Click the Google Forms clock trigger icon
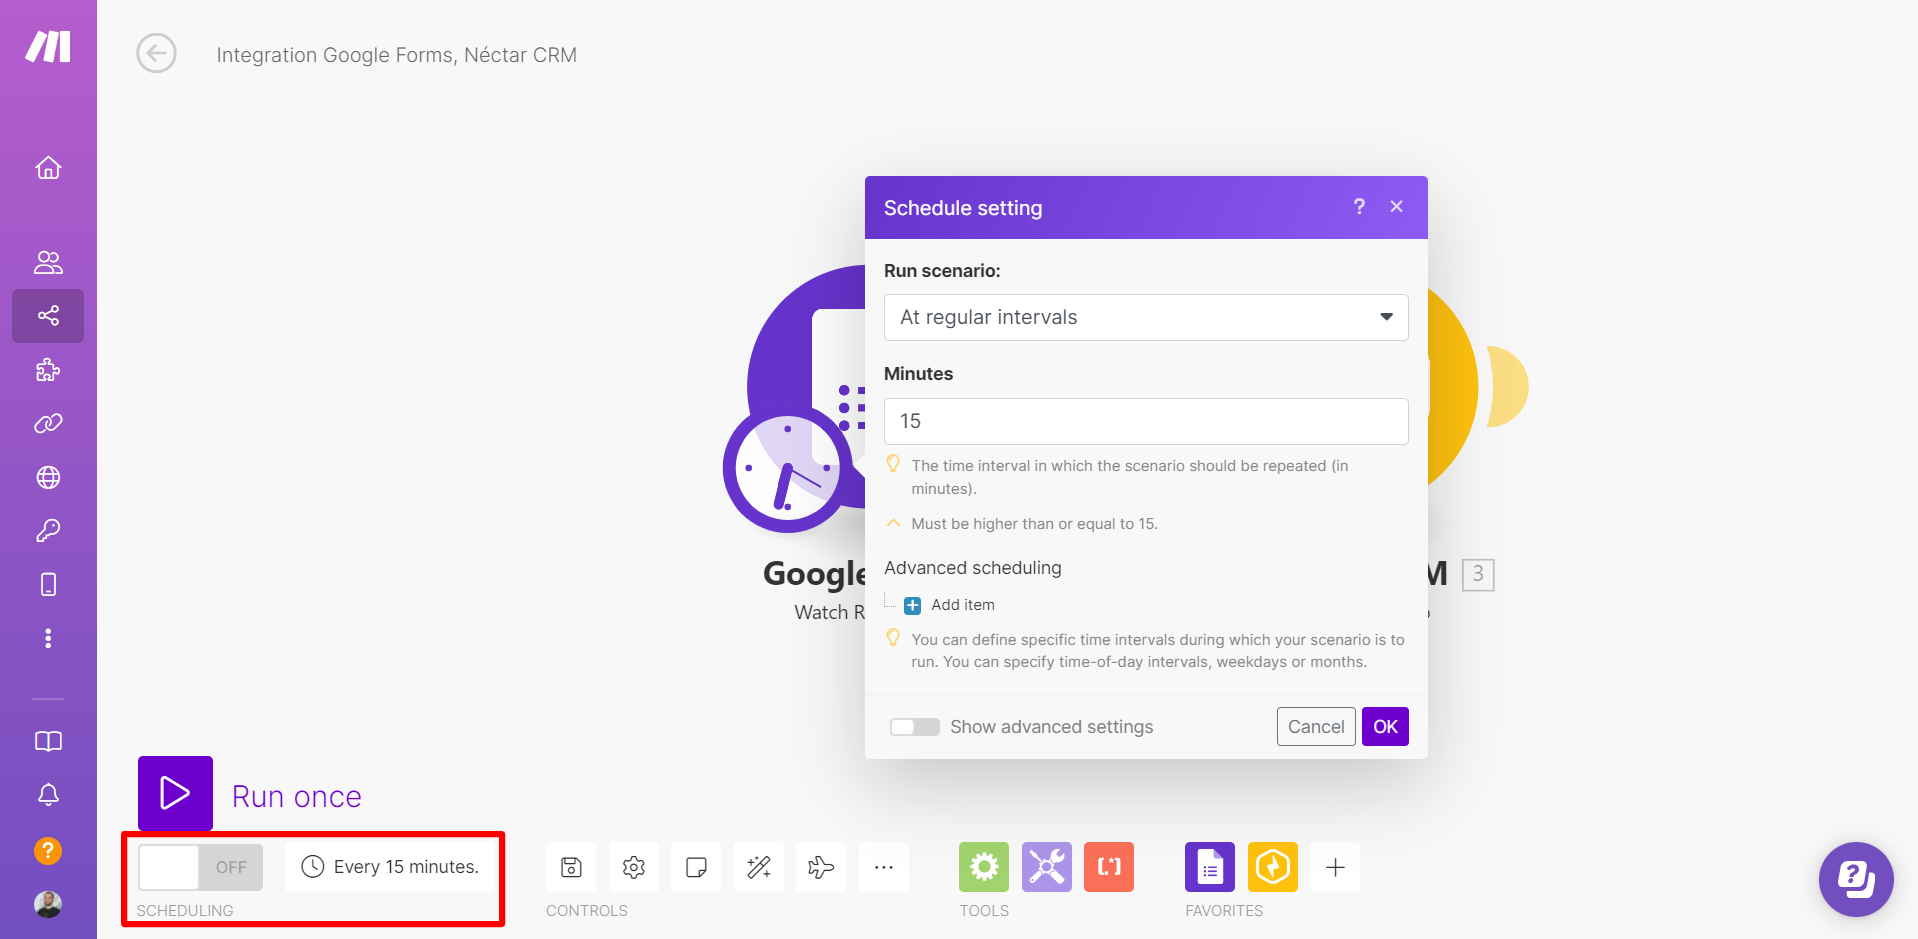The image size is (1918, 939). [787, 467]
